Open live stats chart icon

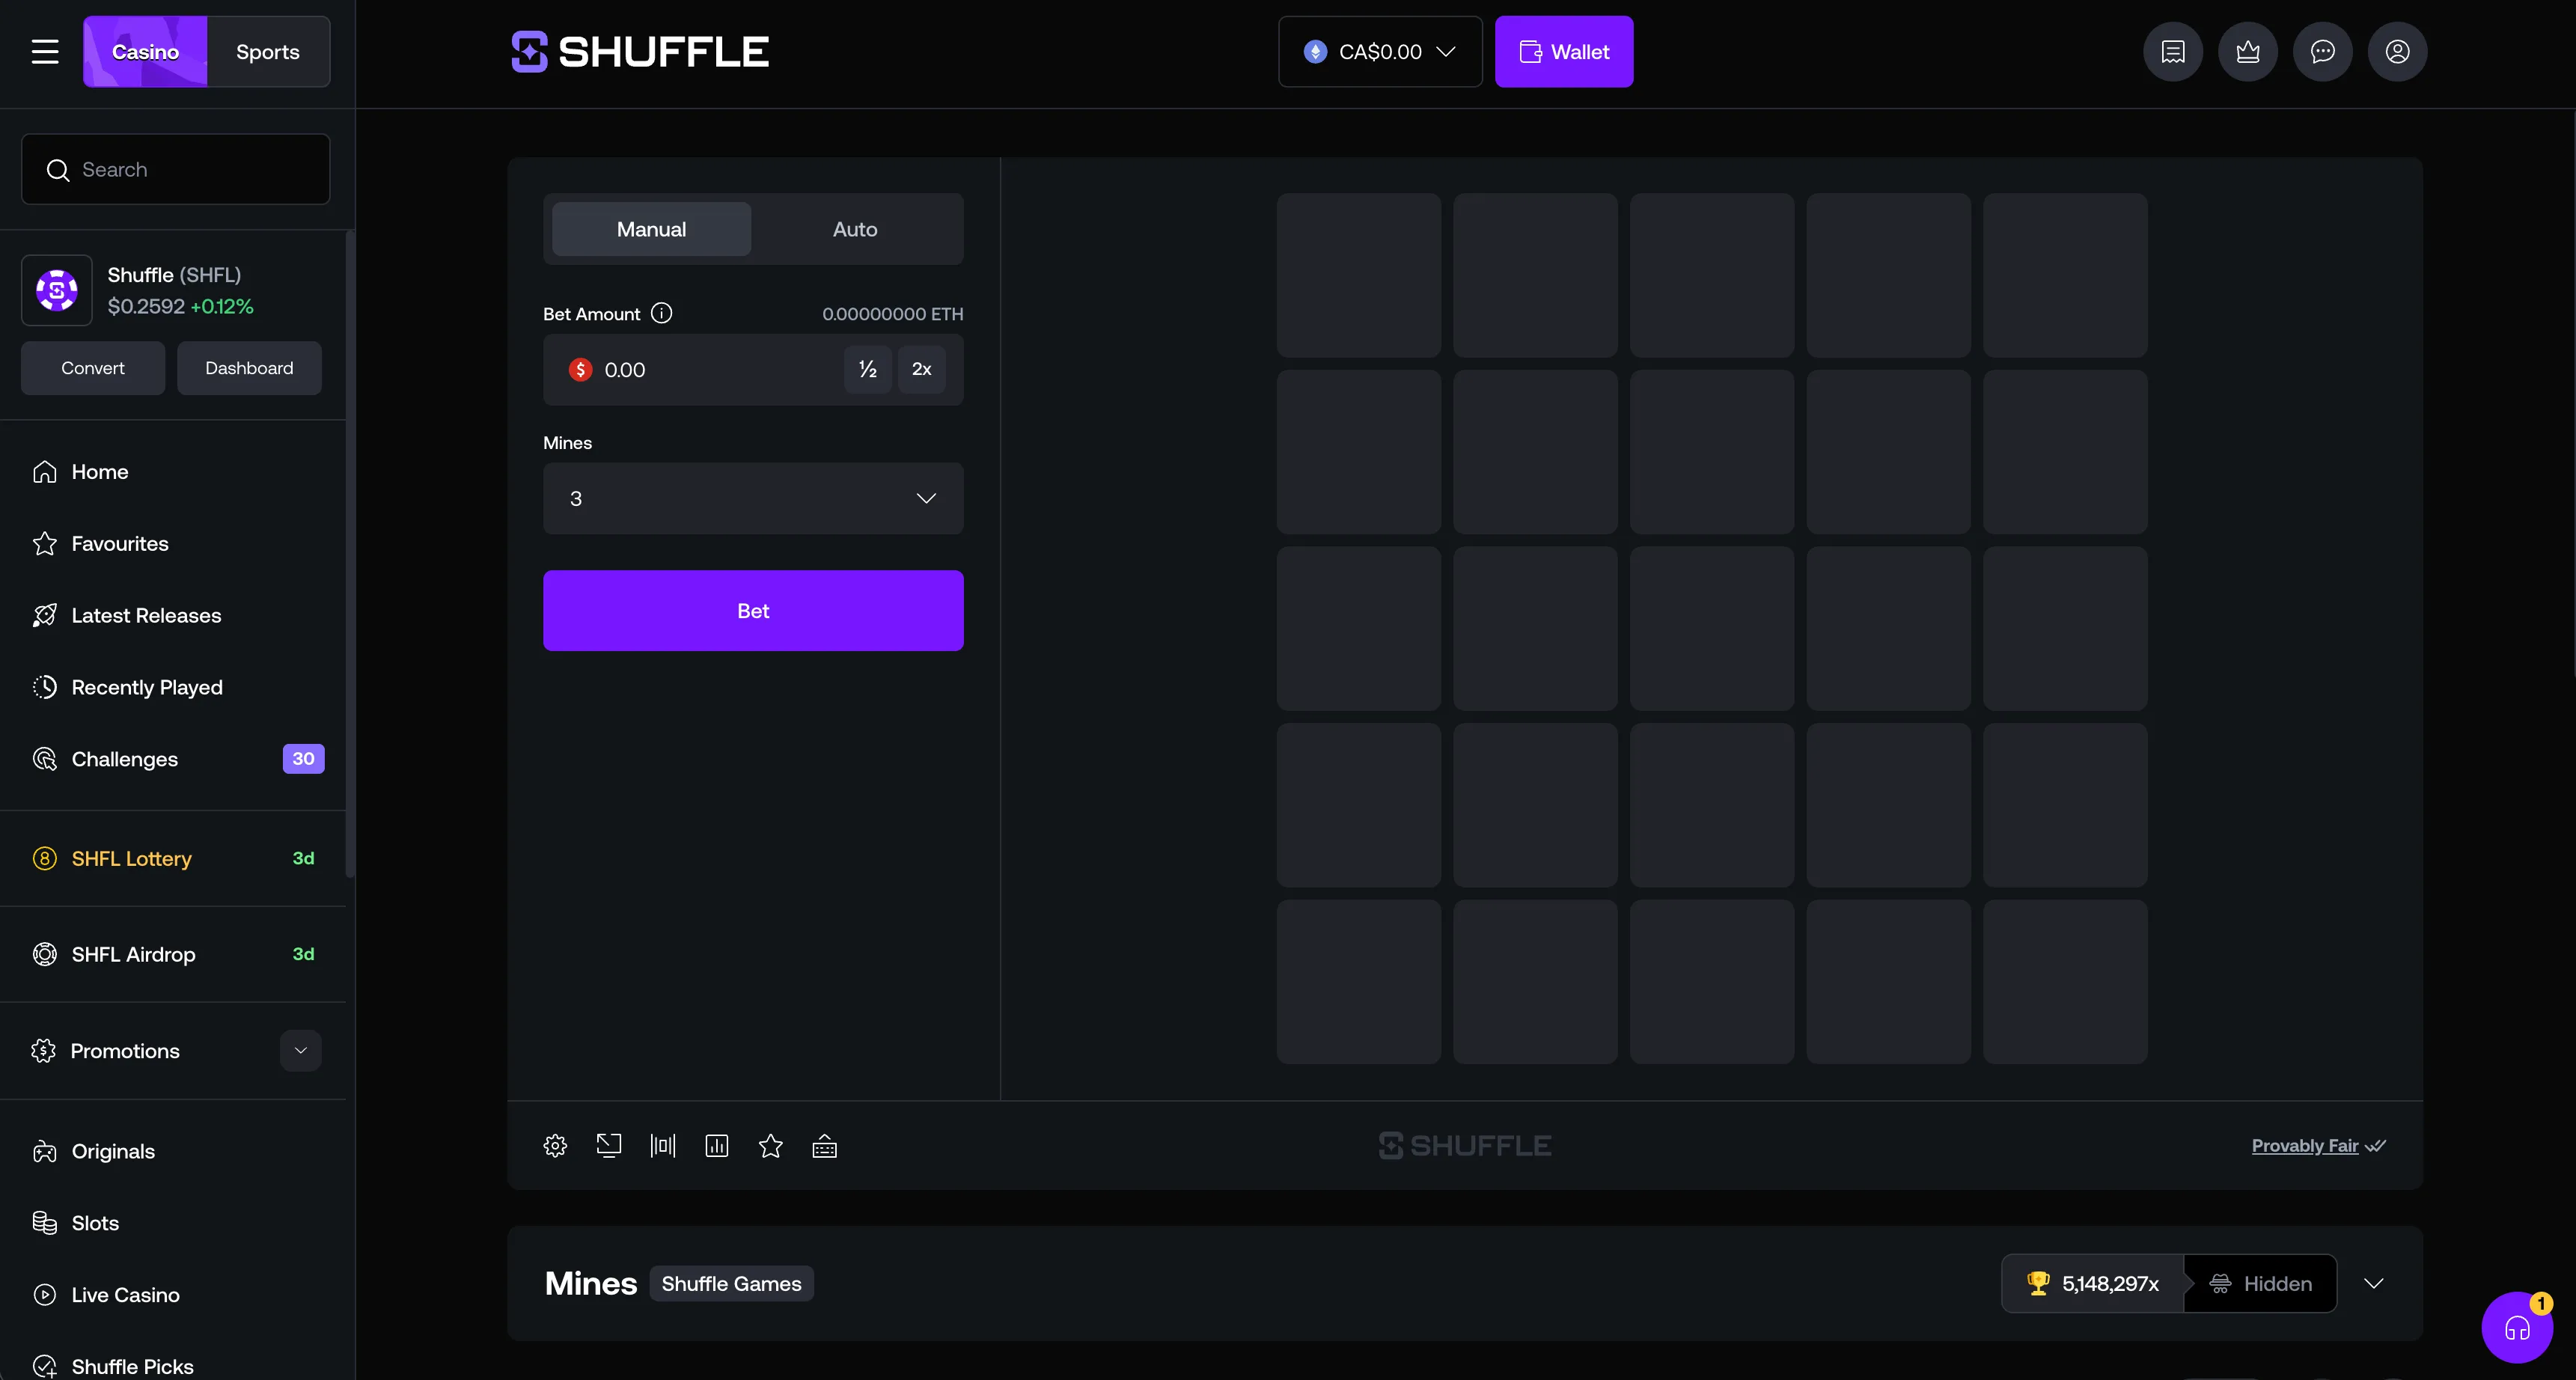click(717, 1146)
